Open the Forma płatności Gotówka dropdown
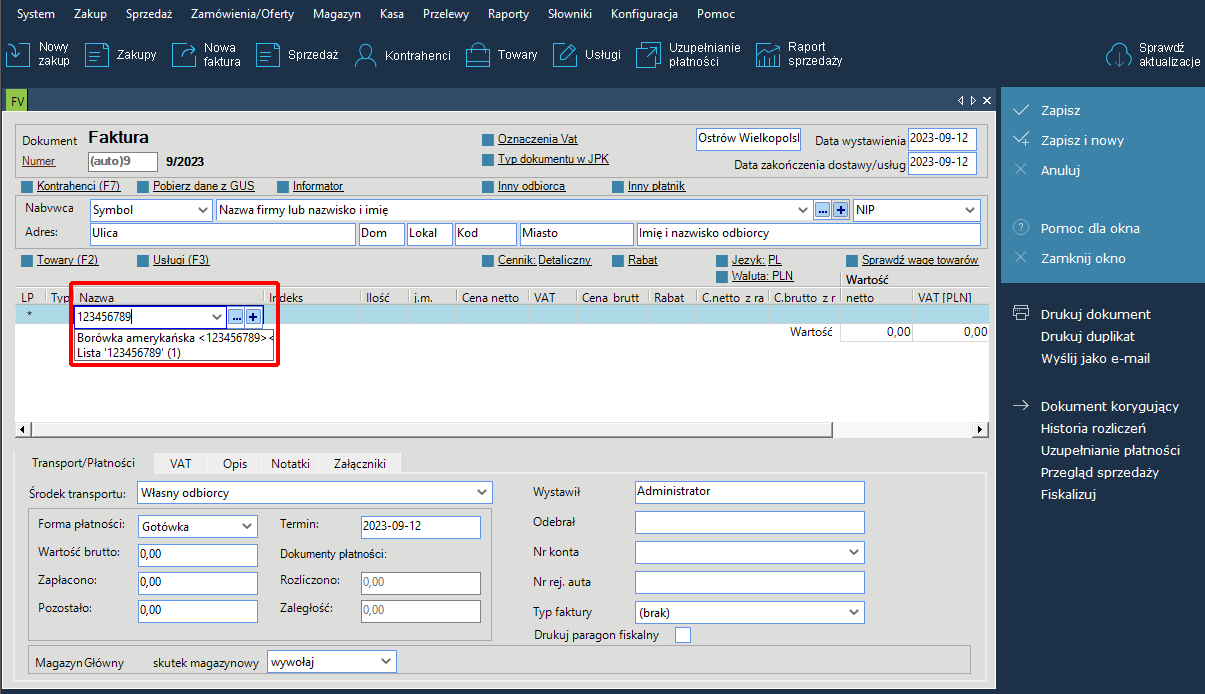This screenshot has height=694, width=1205. [x=247, y=526]
